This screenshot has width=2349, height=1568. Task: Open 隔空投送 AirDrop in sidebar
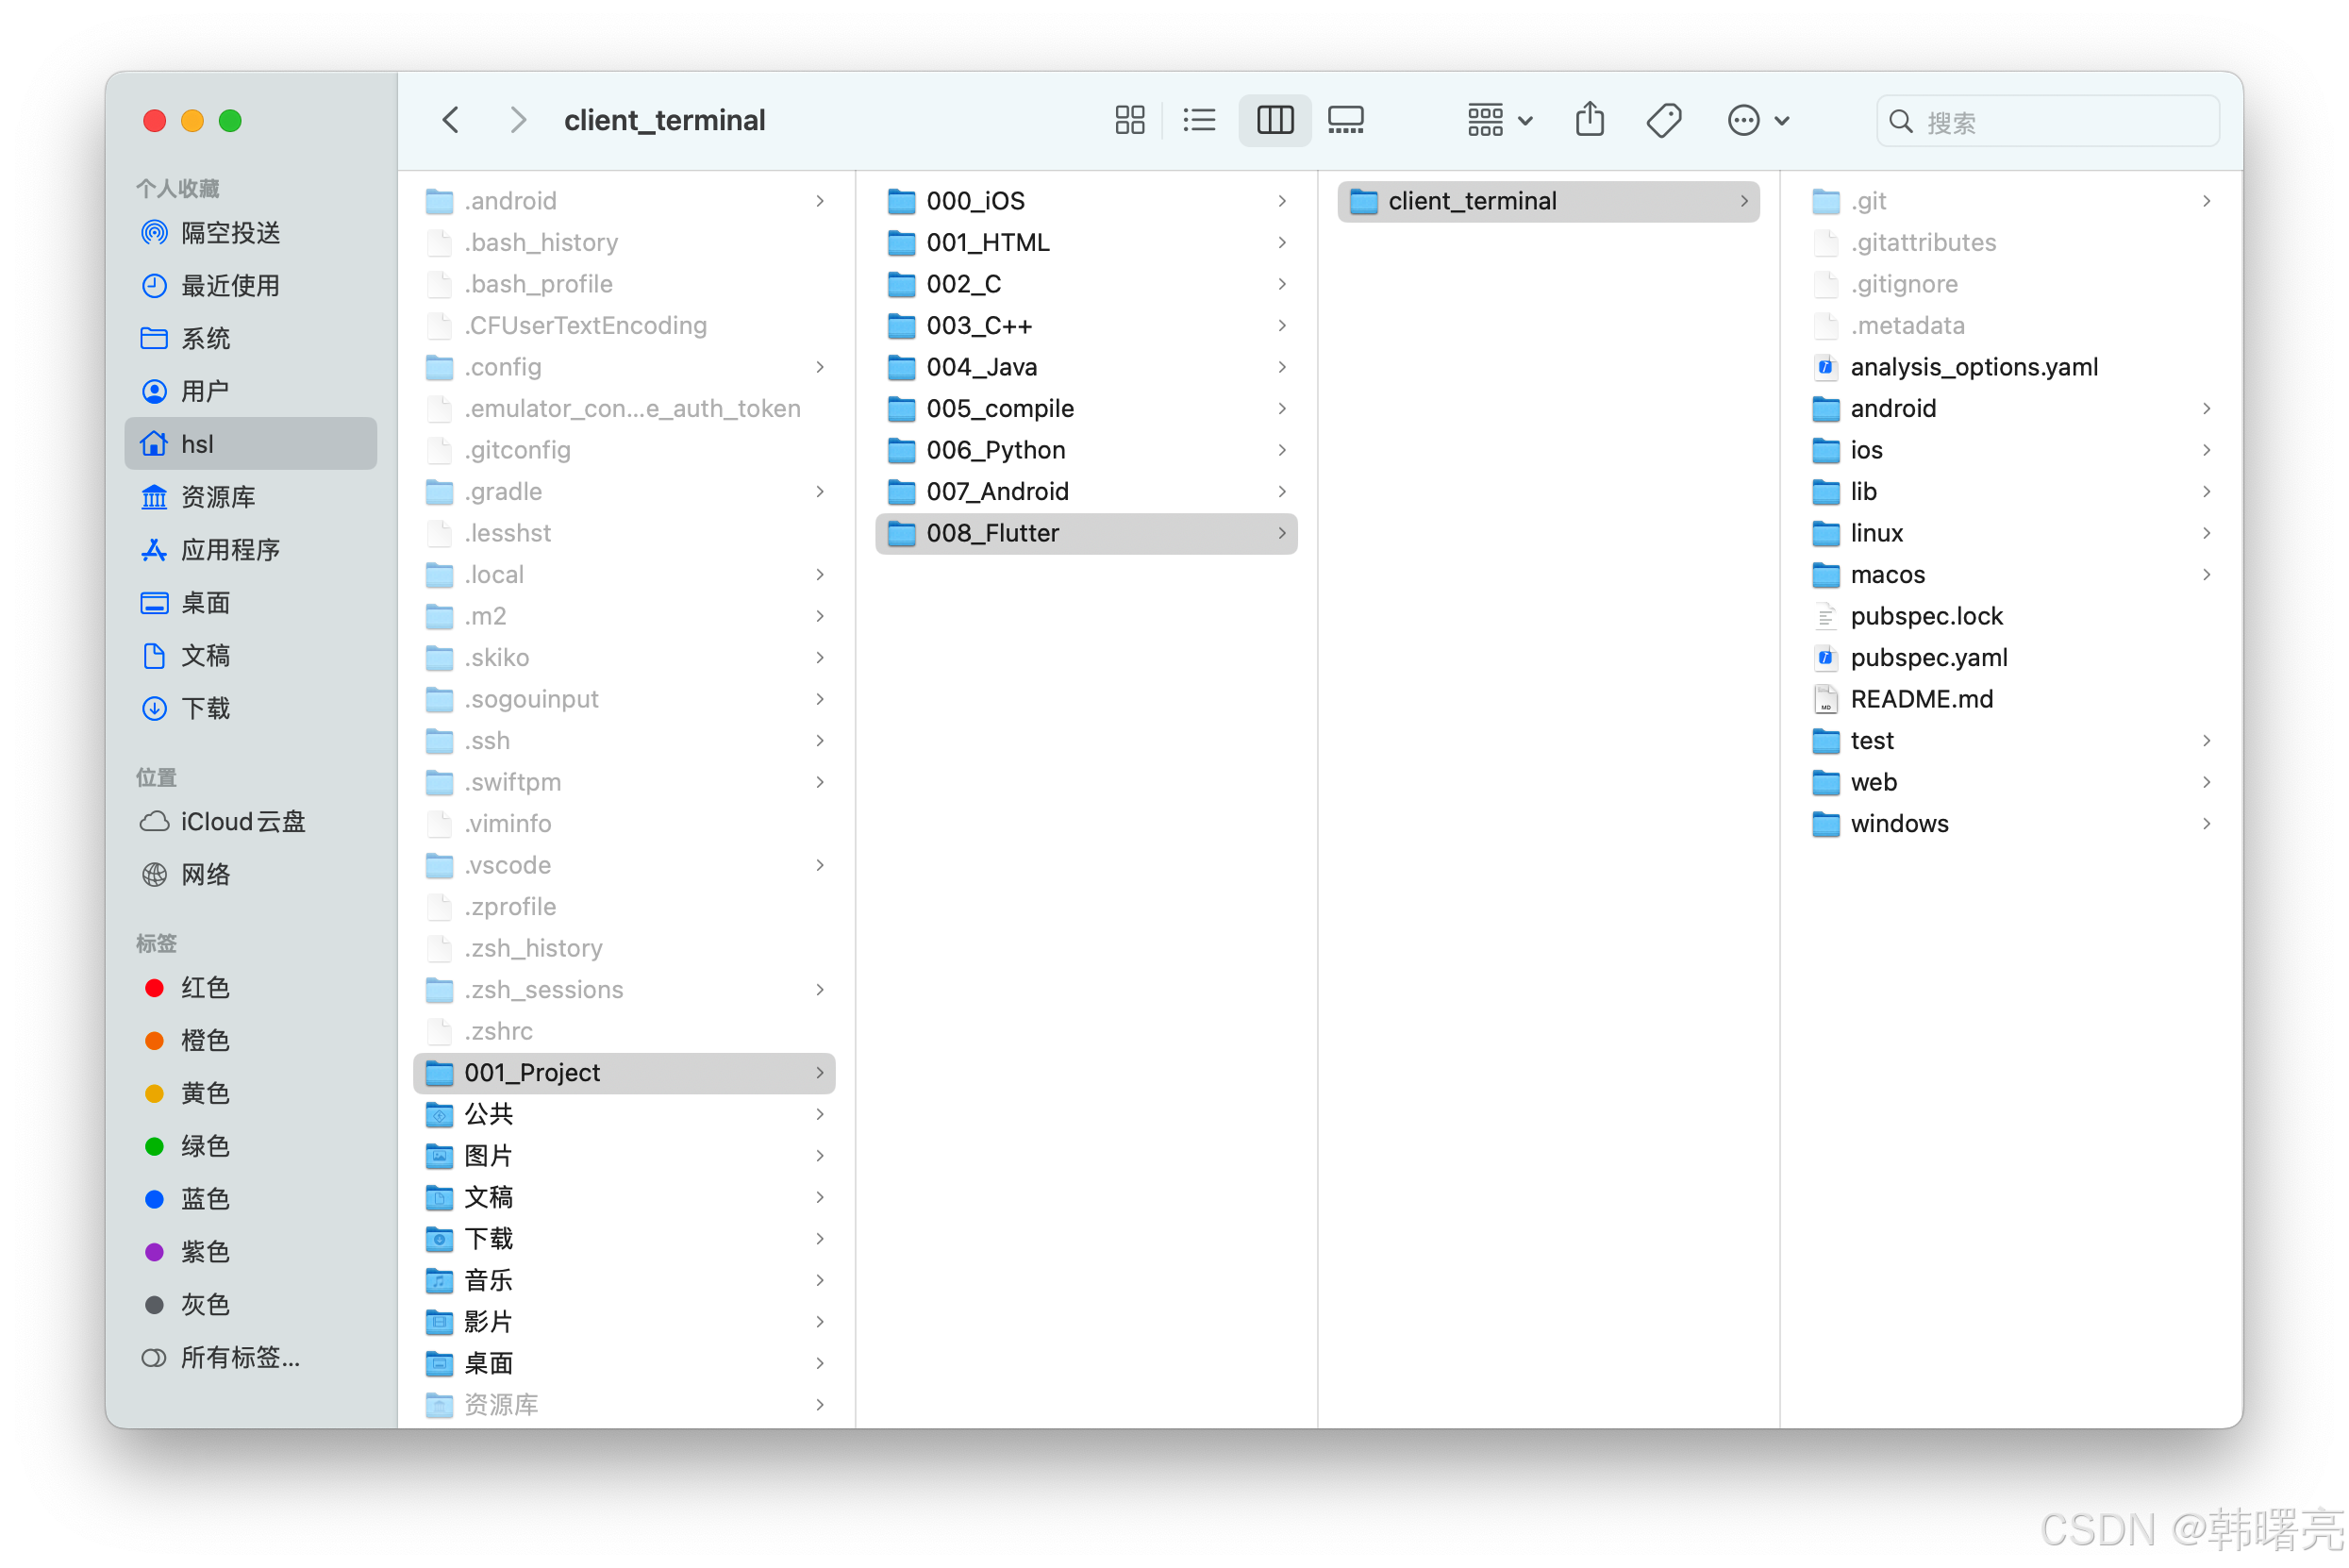(250, 233)
